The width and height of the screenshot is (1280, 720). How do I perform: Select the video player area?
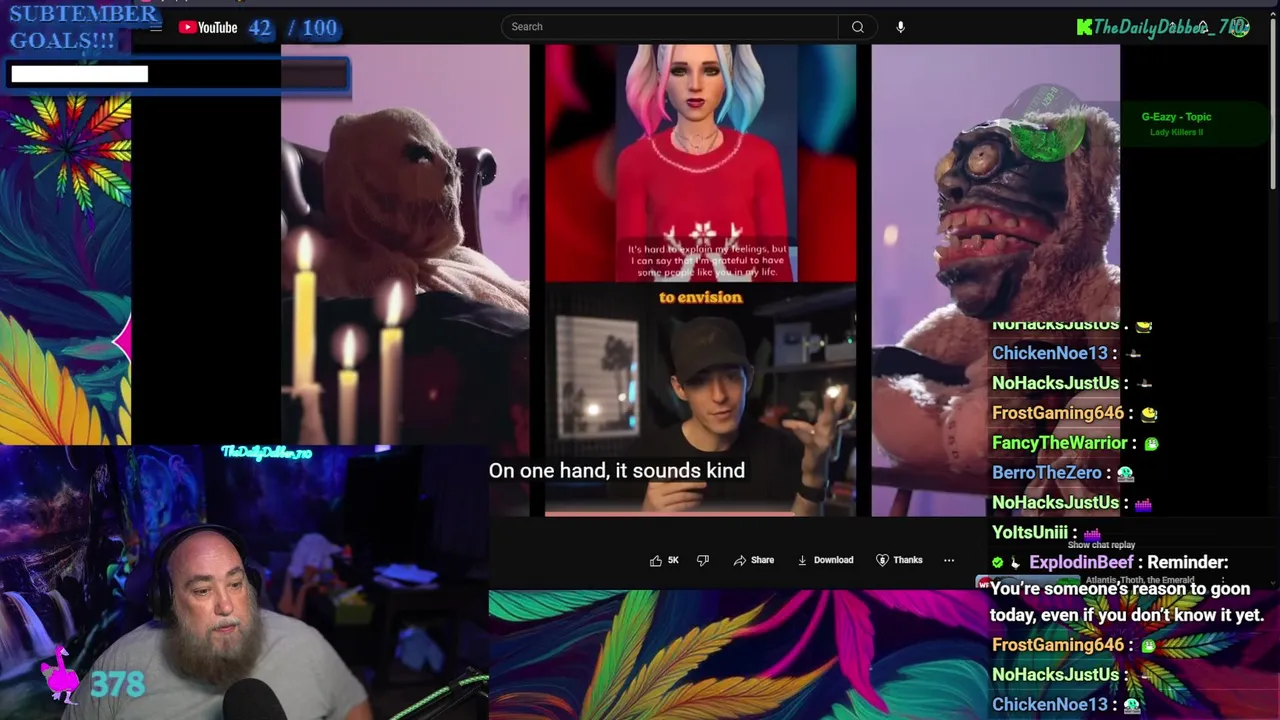click(x=700, y=280)
